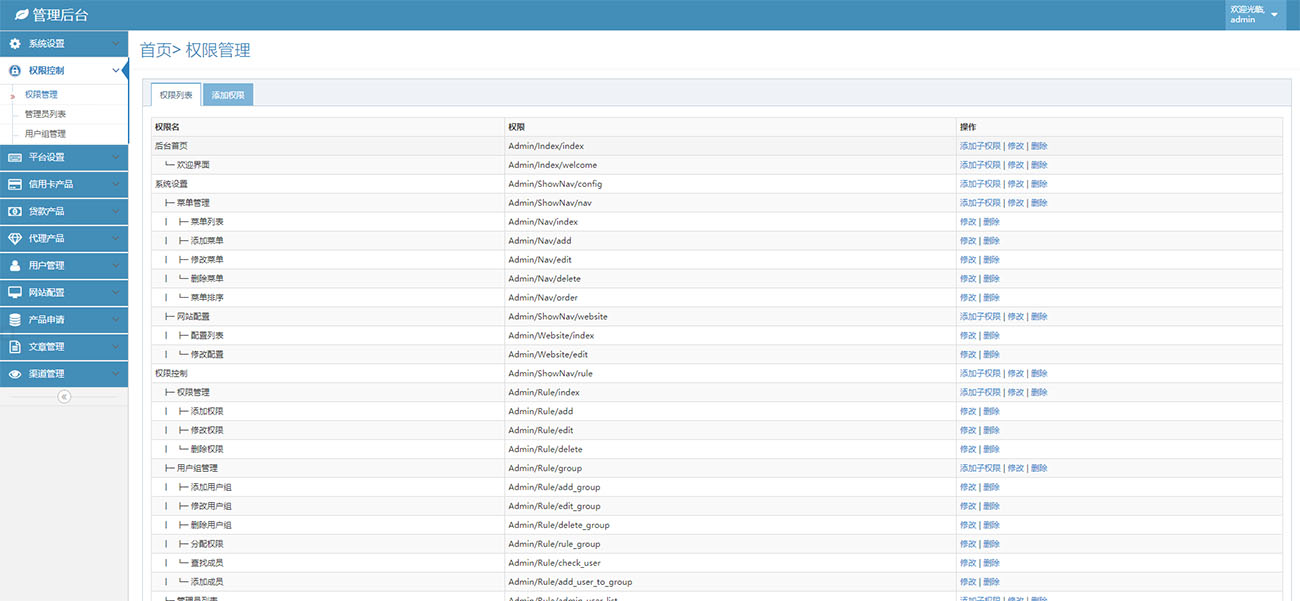
Task: Expand 网站配置 sidebar chevron
Action: click(116, 292)
